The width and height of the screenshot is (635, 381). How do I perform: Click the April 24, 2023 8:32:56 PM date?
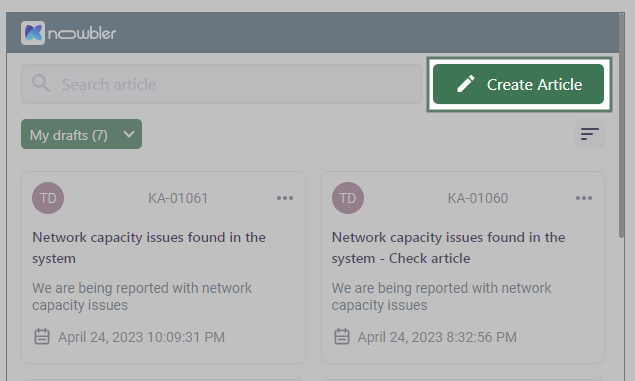[437, 337]
